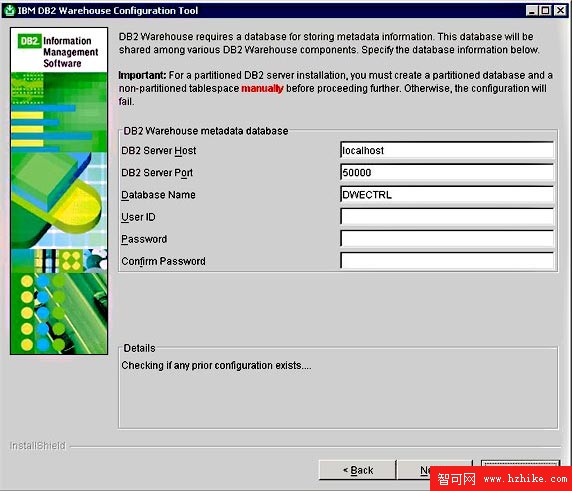Click the DB2 logo in side banner
The height and width of the screenshot is (491, 572).
click(x=29, y=41)
